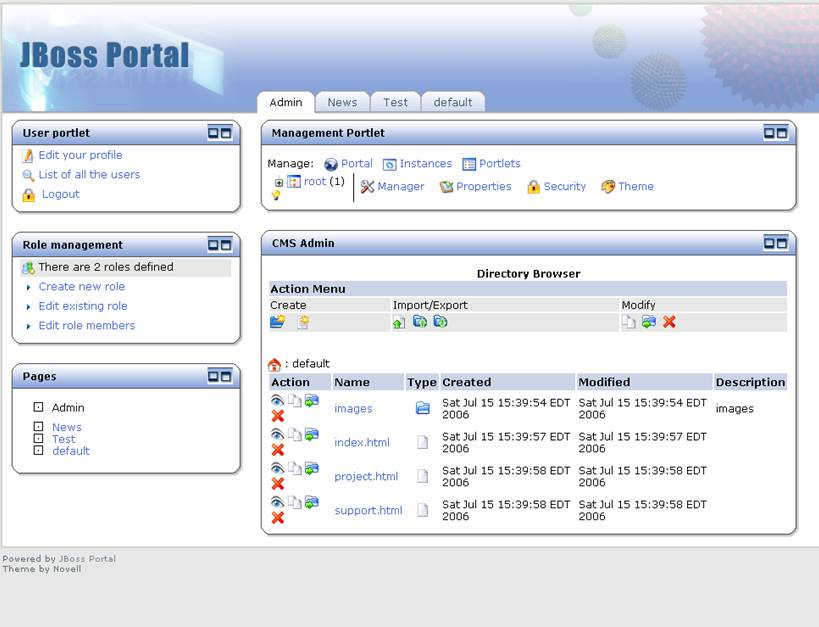Copy index.html using its row icon
This screenshot has width=819, height=627.
[295, 435]
